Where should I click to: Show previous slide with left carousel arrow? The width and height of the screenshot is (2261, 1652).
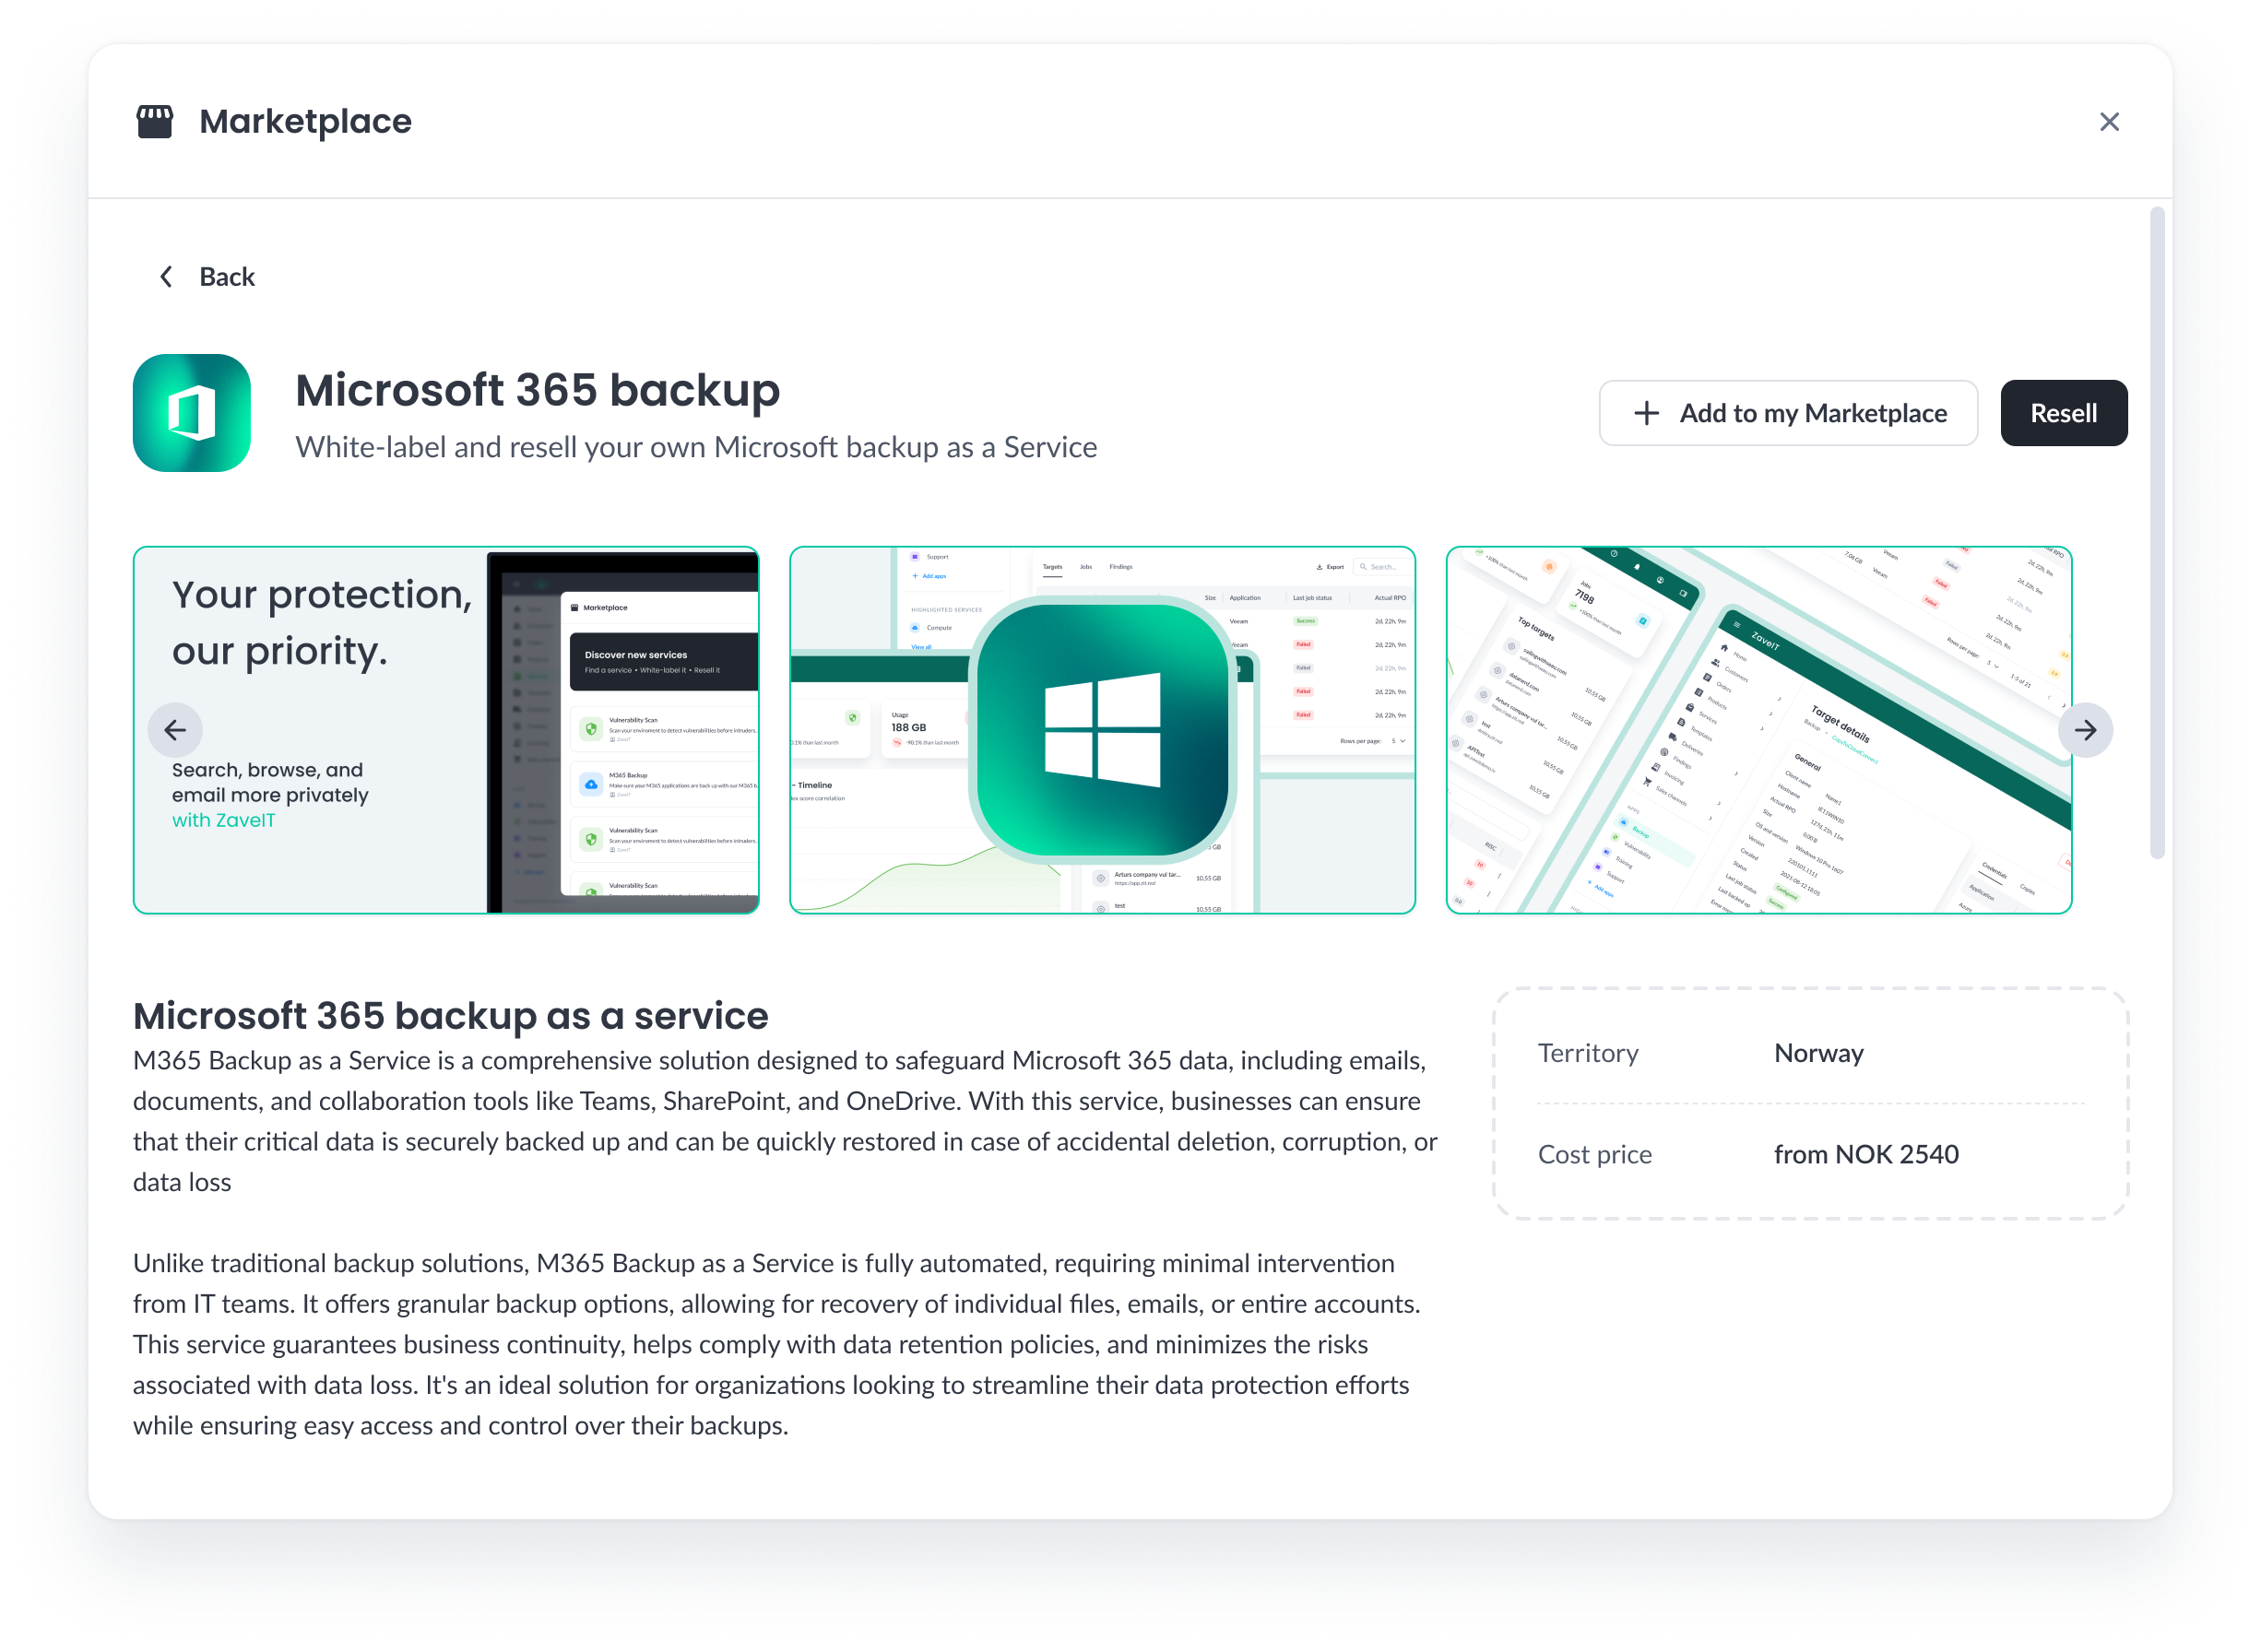[175, 730]
